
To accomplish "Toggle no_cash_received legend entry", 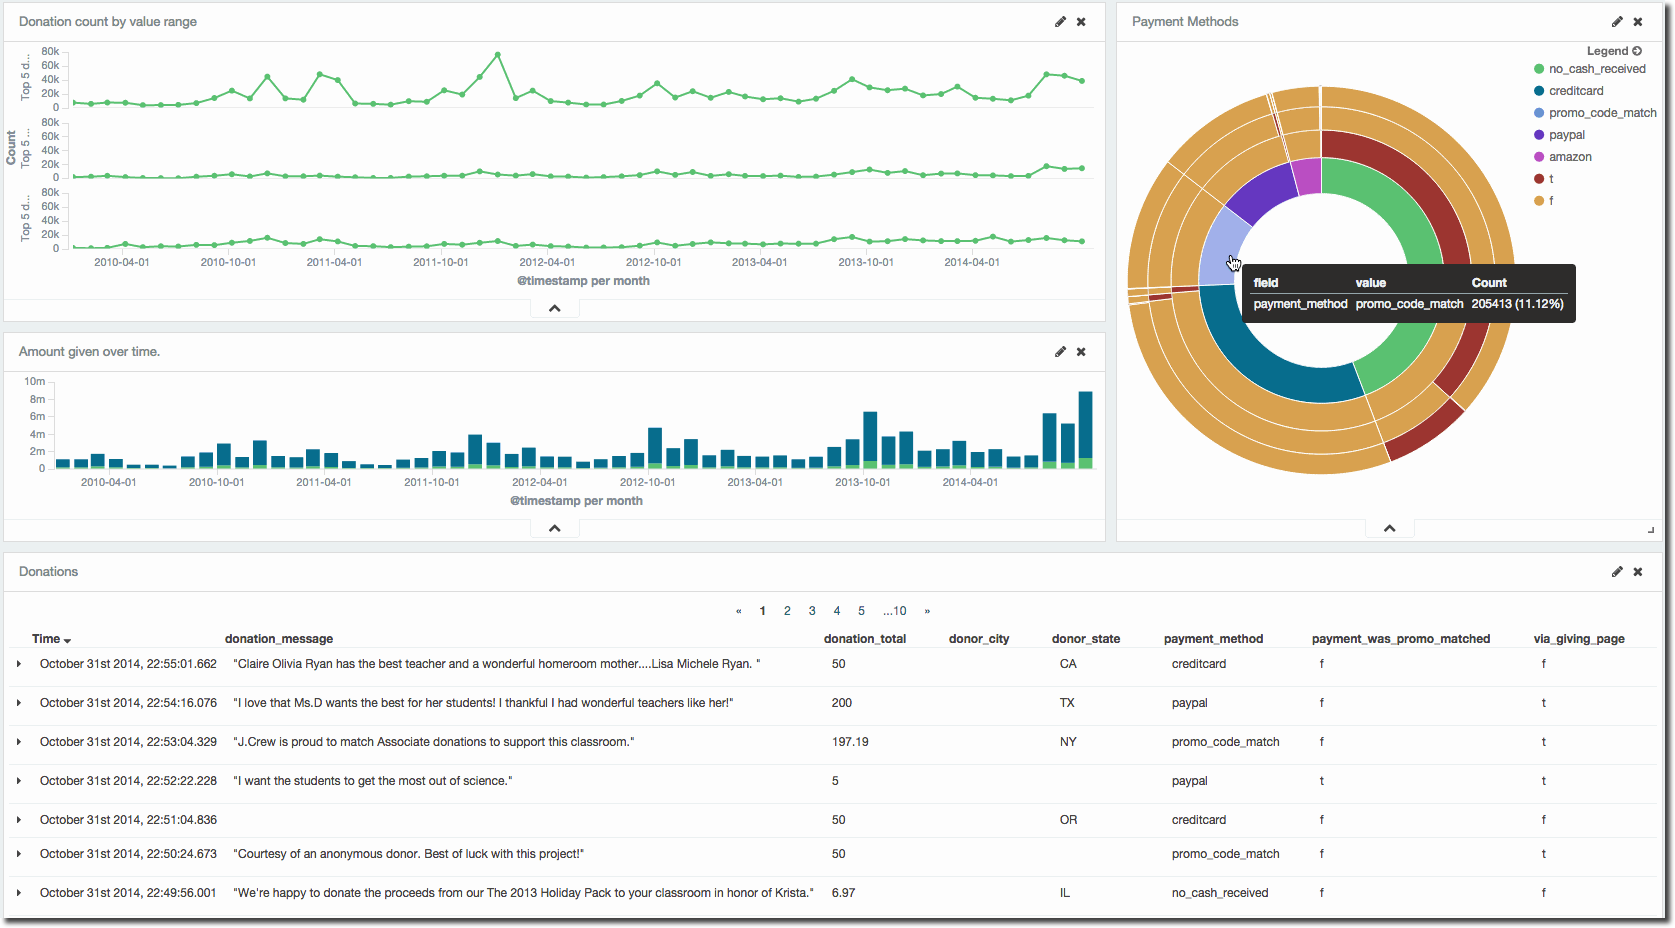I will pos(1596,69).
